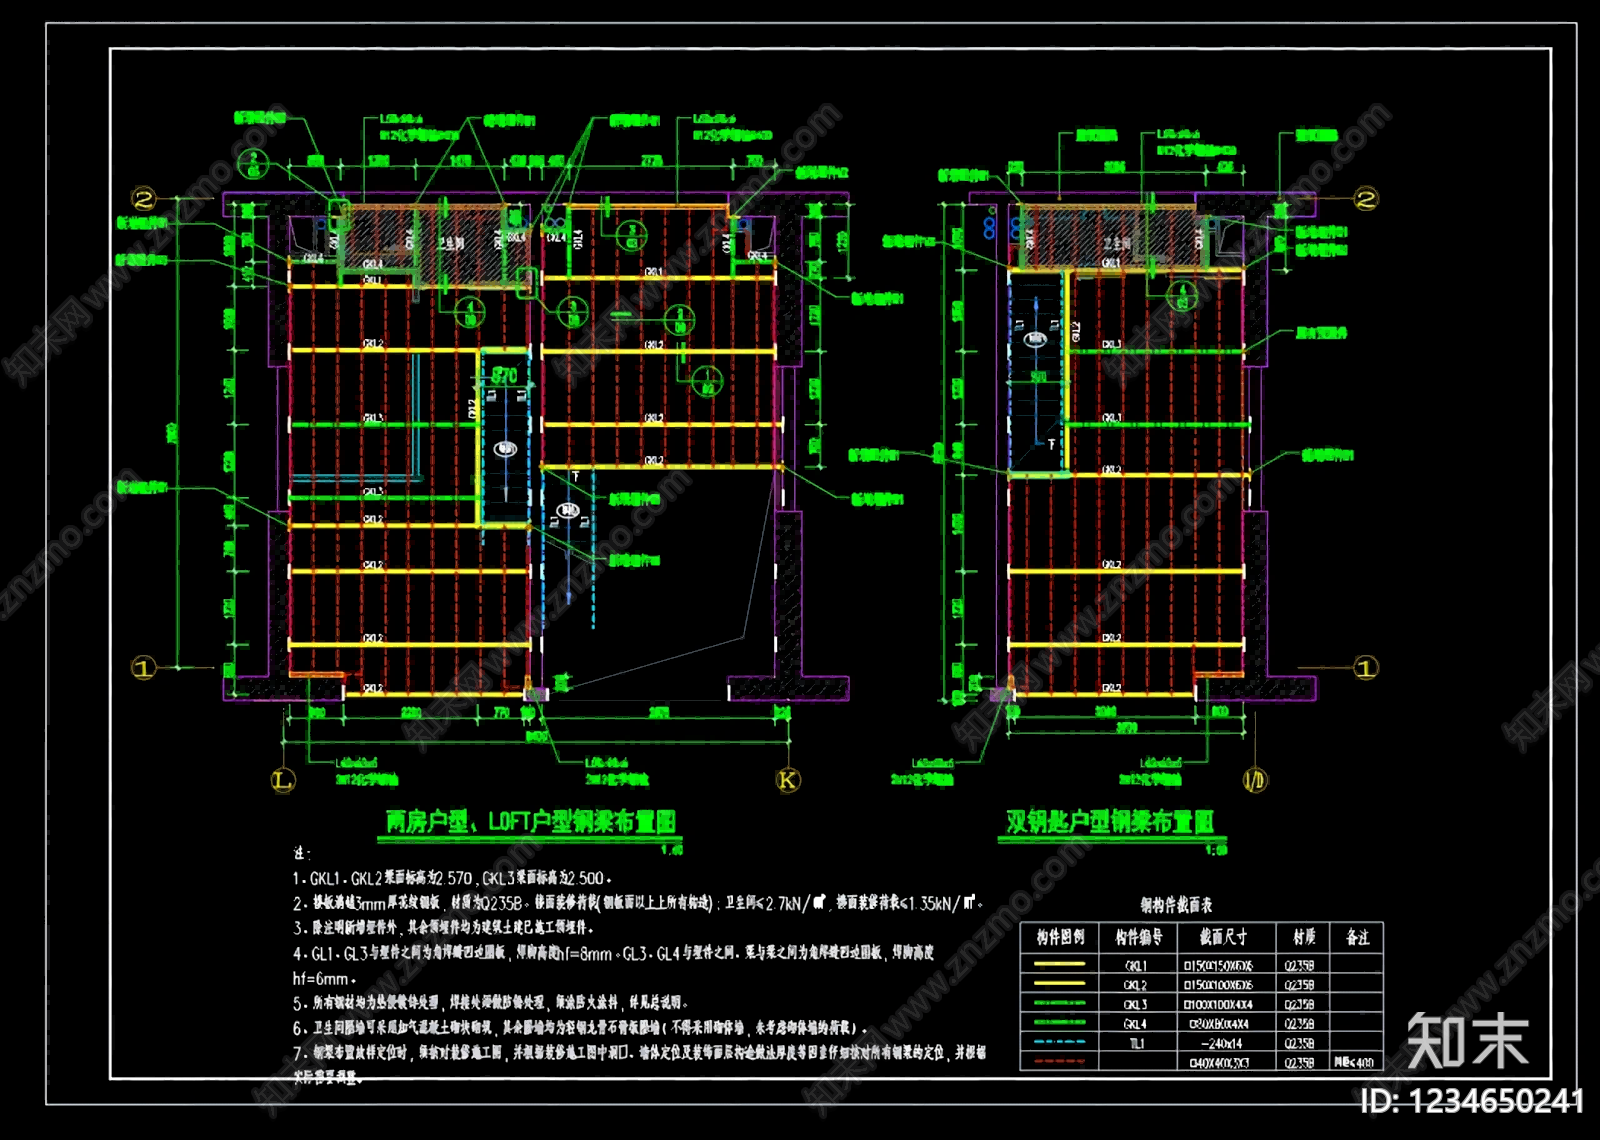Click the red dashed legend line

(x=1060, y=1061)
